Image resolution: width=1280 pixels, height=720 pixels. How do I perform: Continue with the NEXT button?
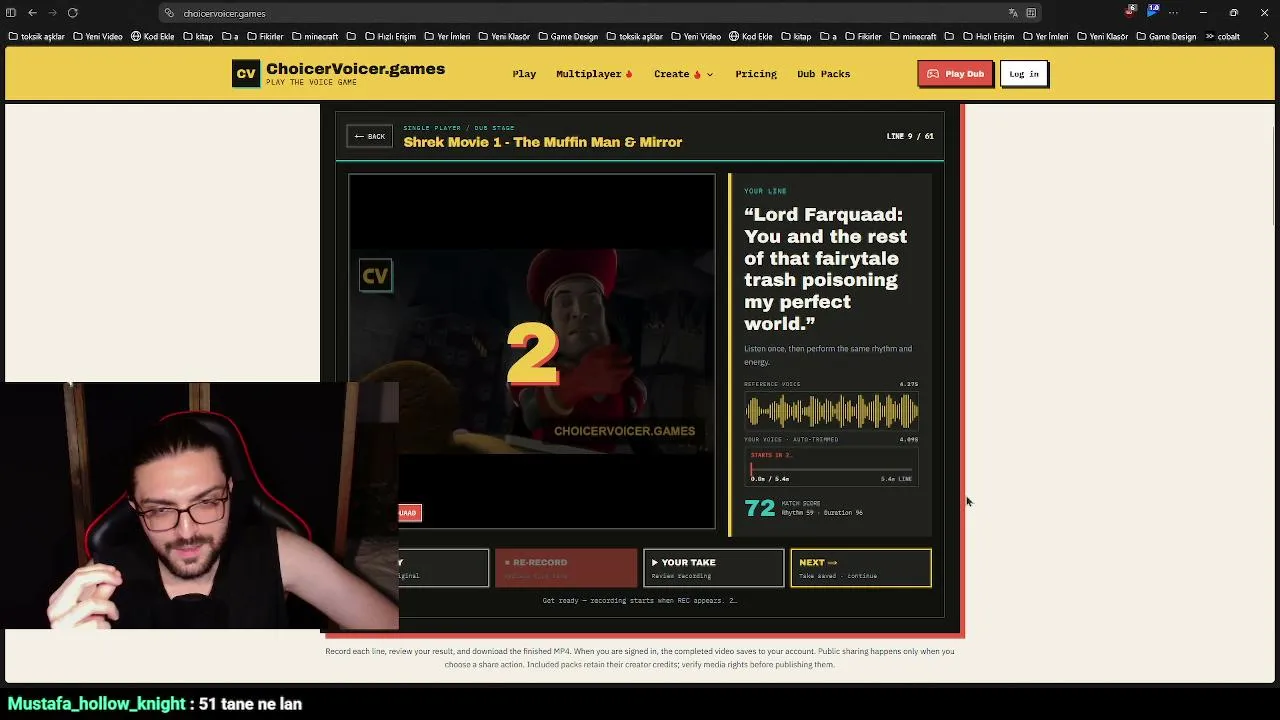(x=861, y=568)
